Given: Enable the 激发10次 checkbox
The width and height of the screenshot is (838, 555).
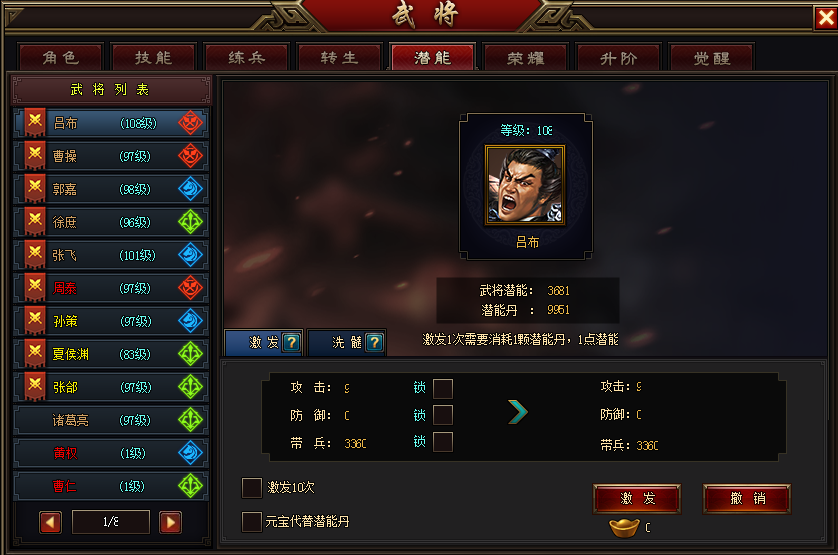Looking at the screenshot, I should (252, 488).
